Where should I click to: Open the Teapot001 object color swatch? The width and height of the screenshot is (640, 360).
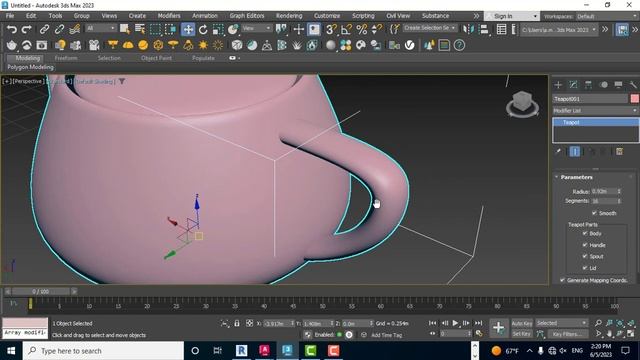tap(634, 98)
